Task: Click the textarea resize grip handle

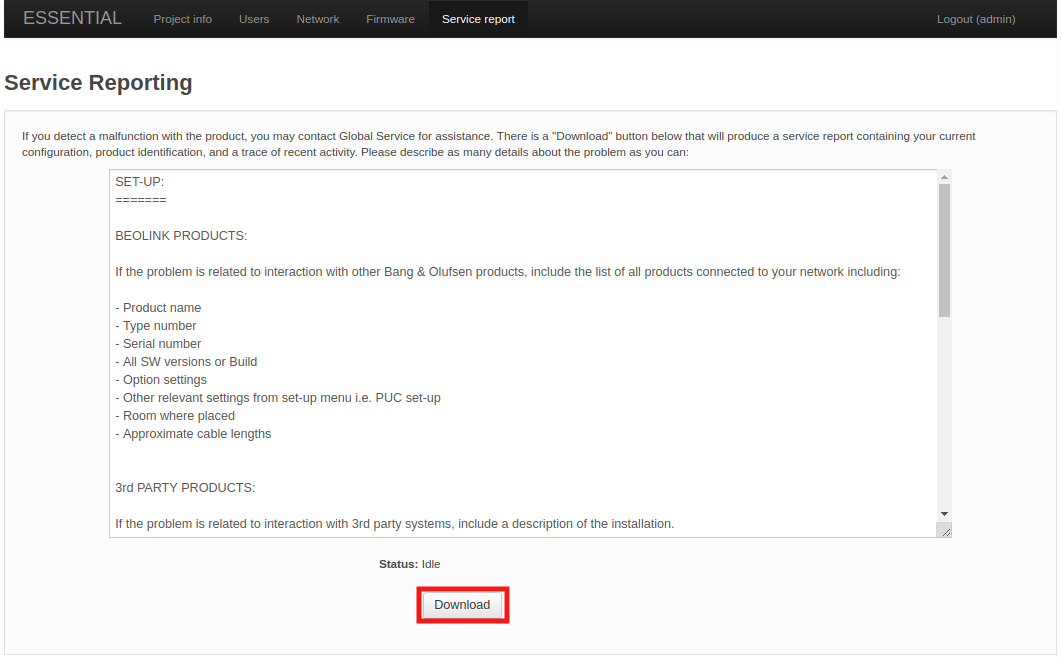Action: [945, 530]
